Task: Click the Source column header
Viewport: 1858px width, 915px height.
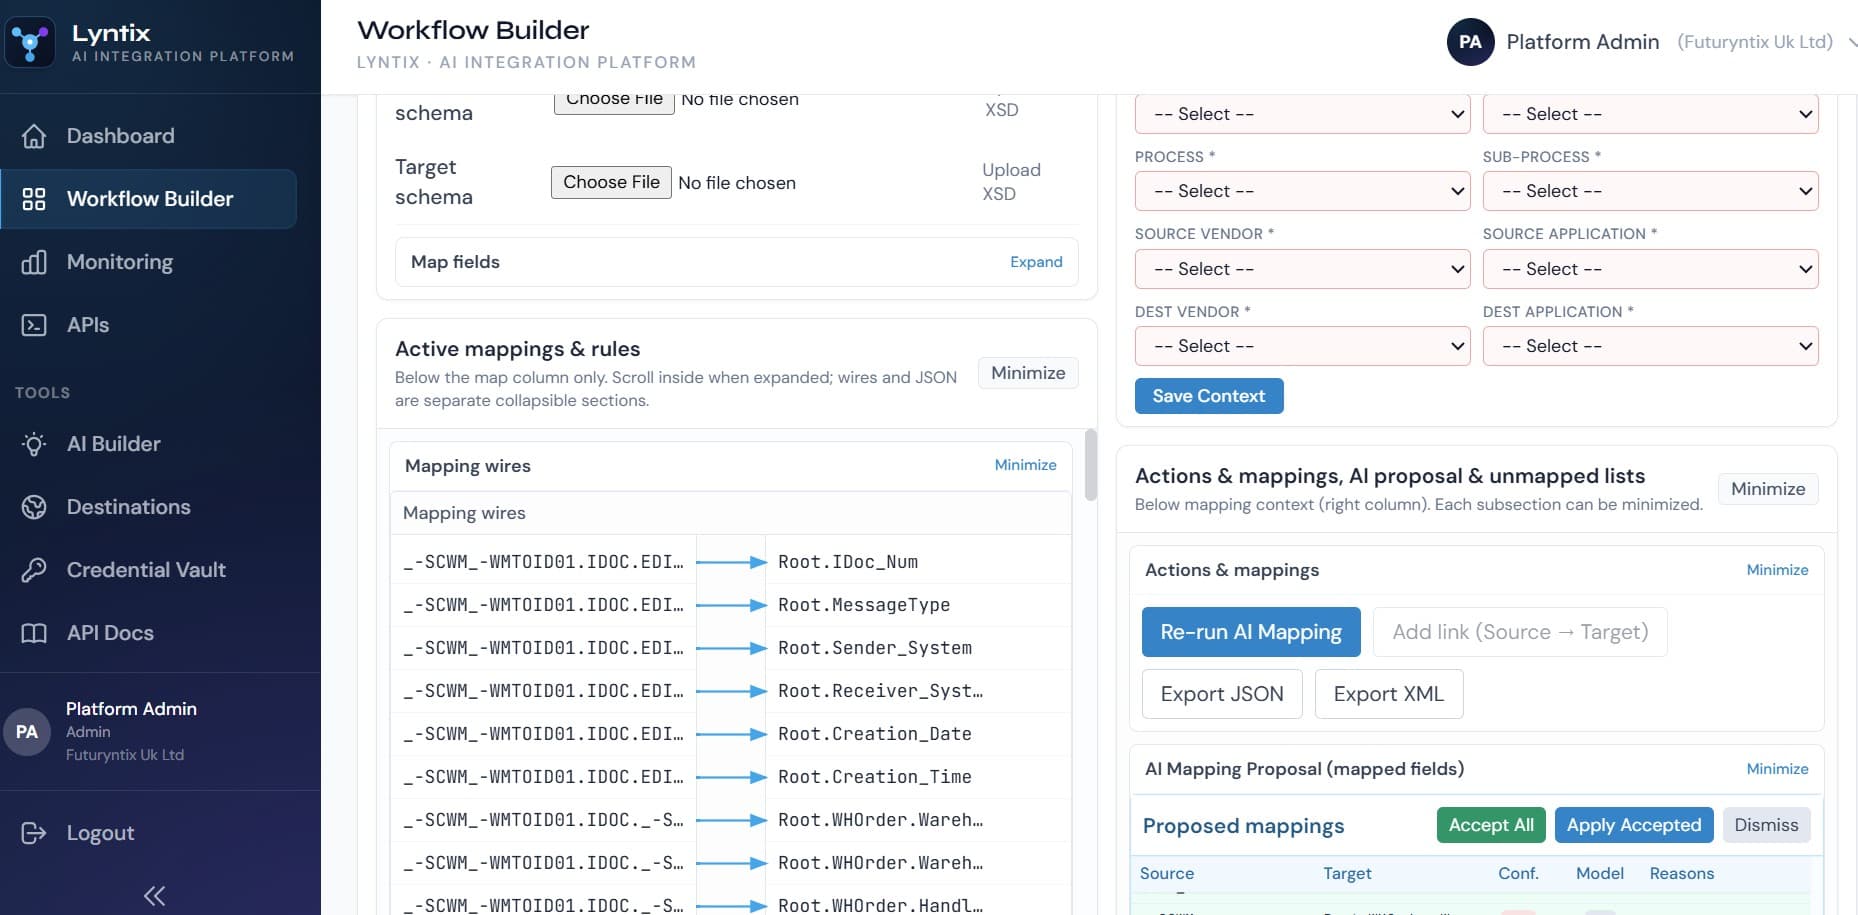Action: tap(1167, 873)
